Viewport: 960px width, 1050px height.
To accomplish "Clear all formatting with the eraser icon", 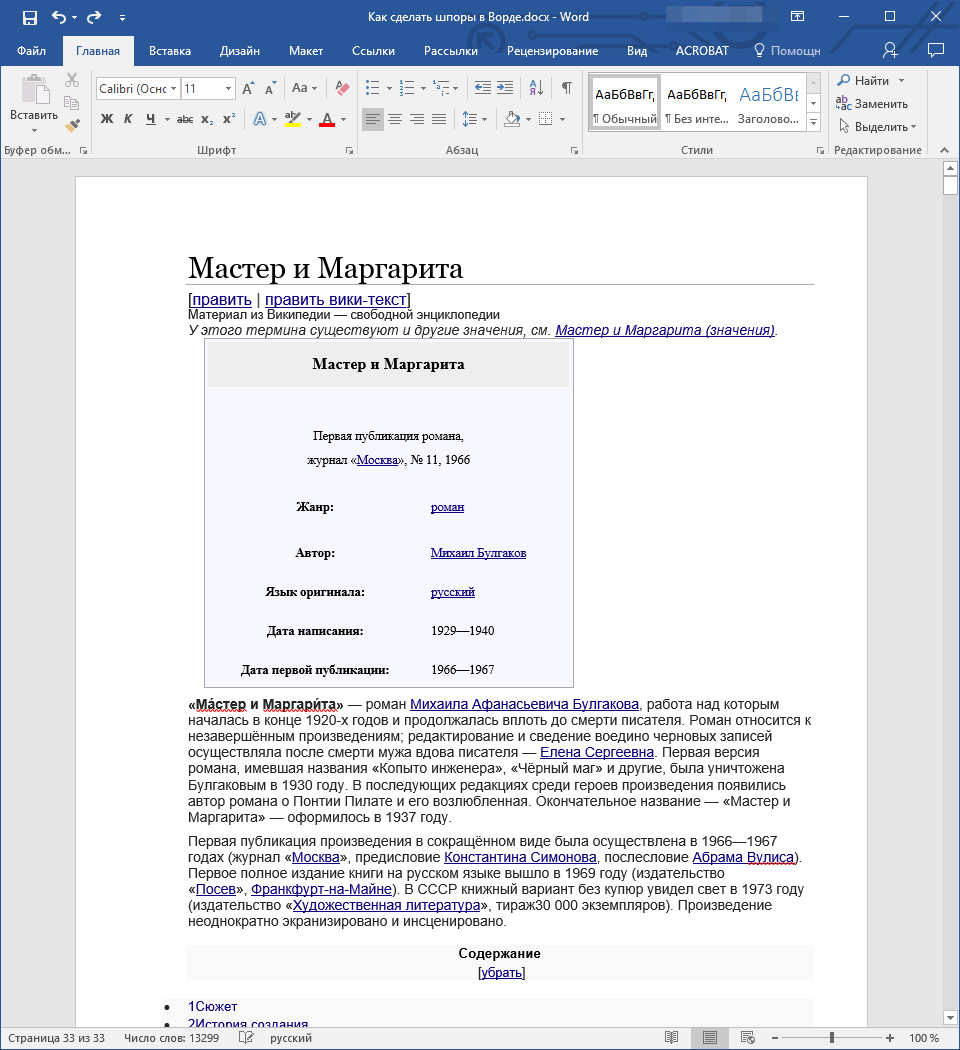I will coord(342,88).
